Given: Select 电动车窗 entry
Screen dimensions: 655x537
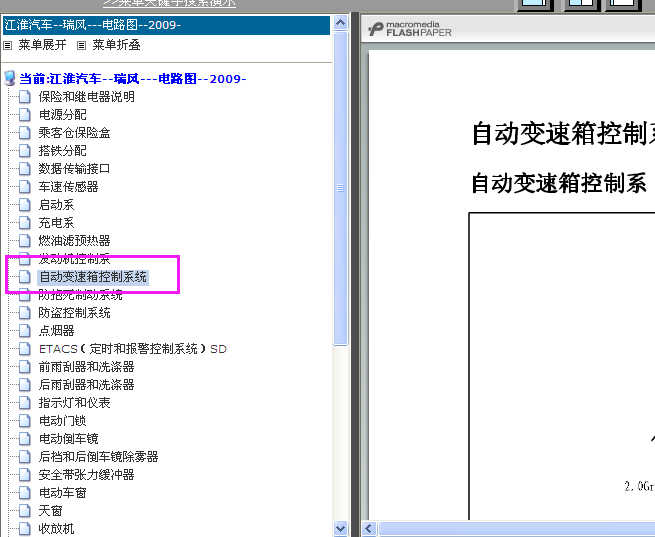Looking at the screenshot, I should click(x=63, y=493).
